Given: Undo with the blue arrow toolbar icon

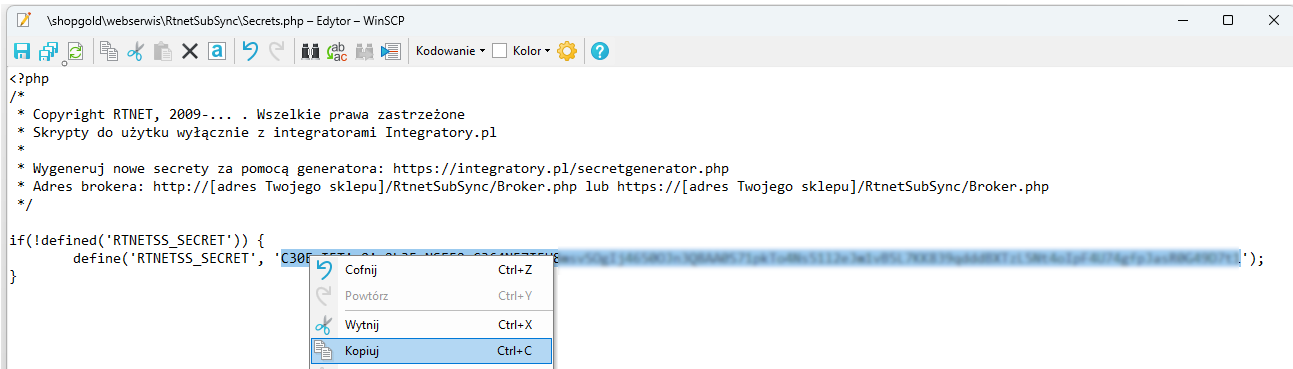Looking at the screenshot, I should point(250,51).
